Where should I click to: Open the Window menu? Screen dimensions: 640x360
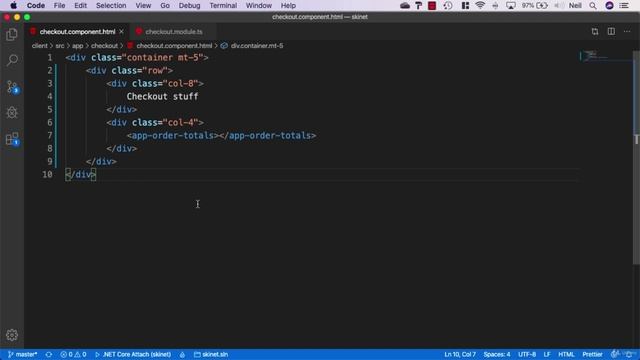pyautogui.click(x=259, y=5)
